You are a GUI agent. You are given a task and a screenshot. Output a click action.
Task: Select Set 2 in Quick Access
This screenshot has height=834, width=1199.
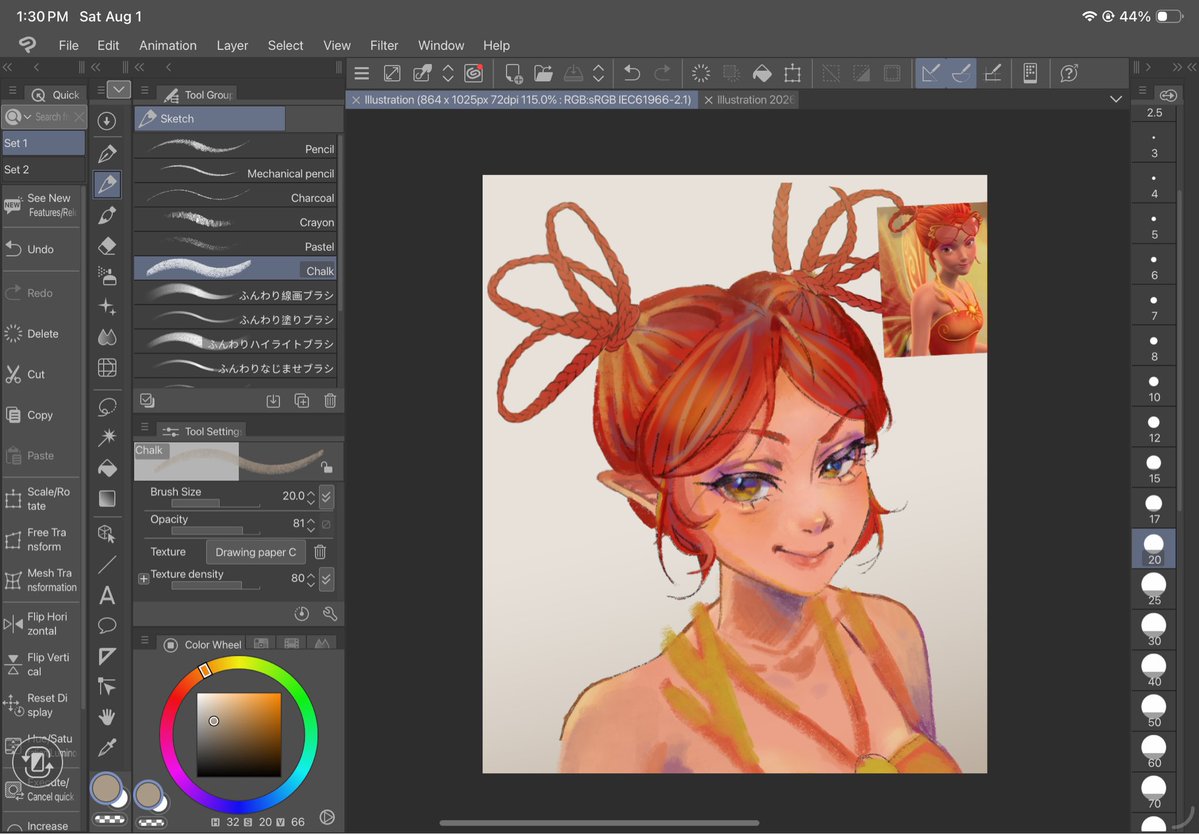[43, 170]
